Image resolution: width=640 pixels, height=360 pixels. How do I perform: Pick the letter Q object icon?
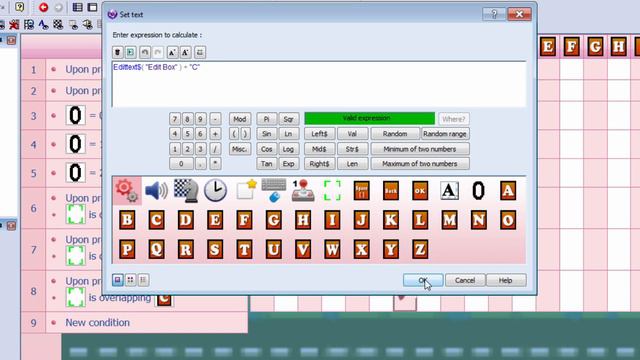pos(156,249)
